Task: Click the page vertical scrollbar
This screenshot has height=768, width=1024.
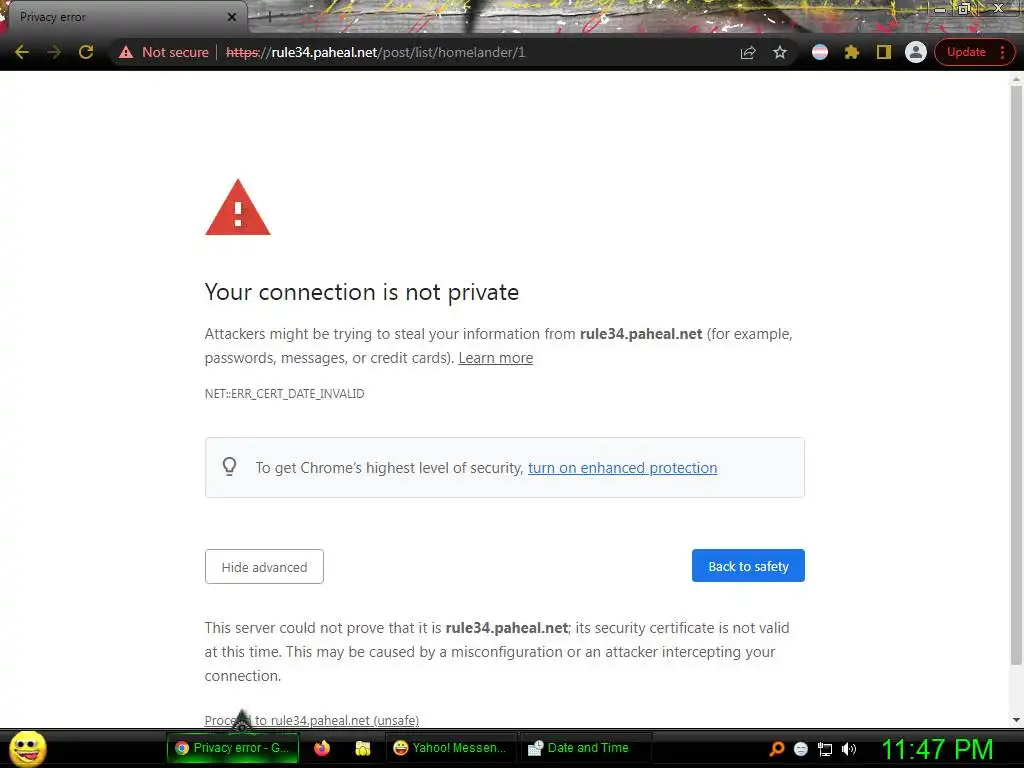Action: [x=1016, y=376]
